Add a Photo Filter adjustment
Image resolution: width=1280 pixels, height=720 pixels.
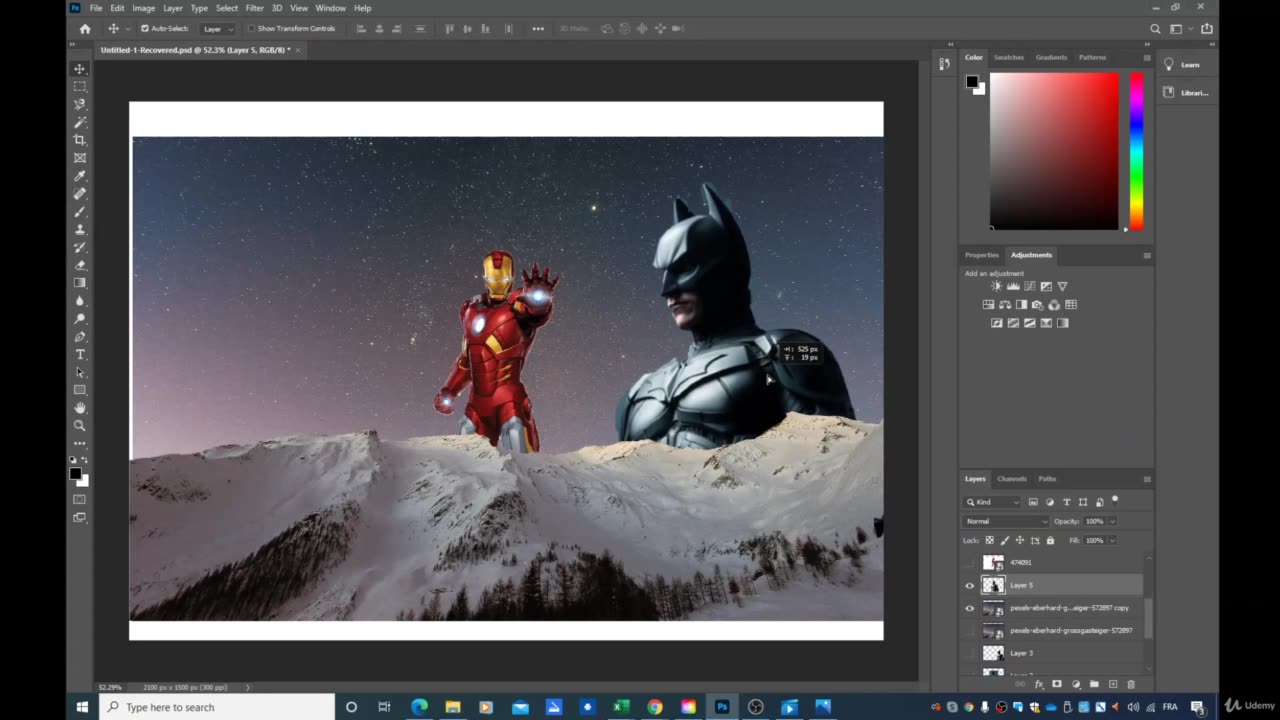pyautogui.click(x=1038, y=305)
